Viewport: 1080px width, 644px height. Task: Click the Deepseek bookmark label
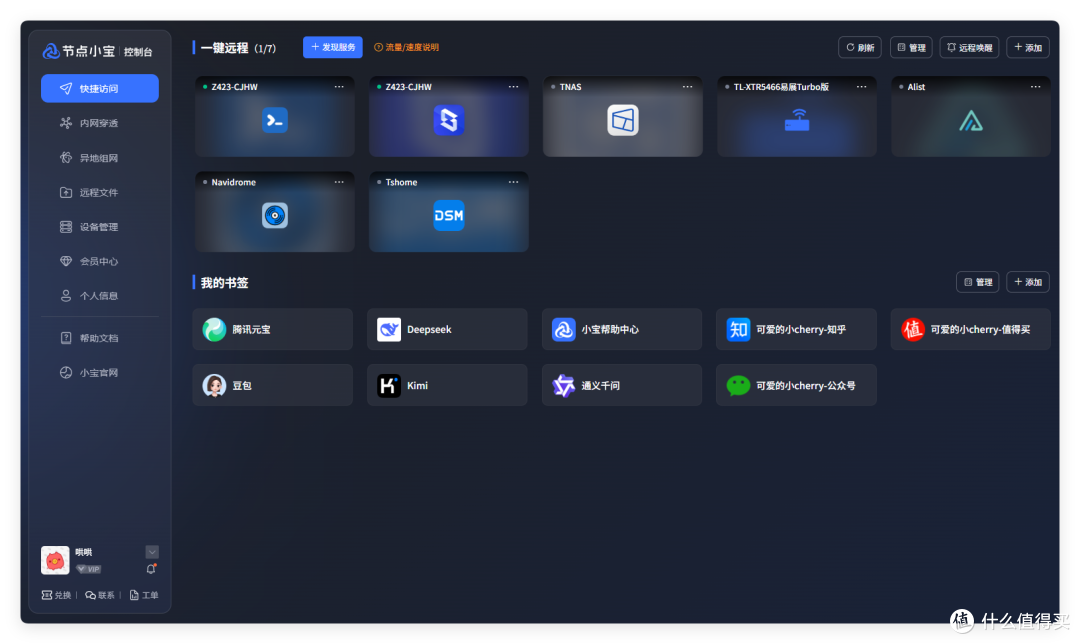click(x=429, y=329)
